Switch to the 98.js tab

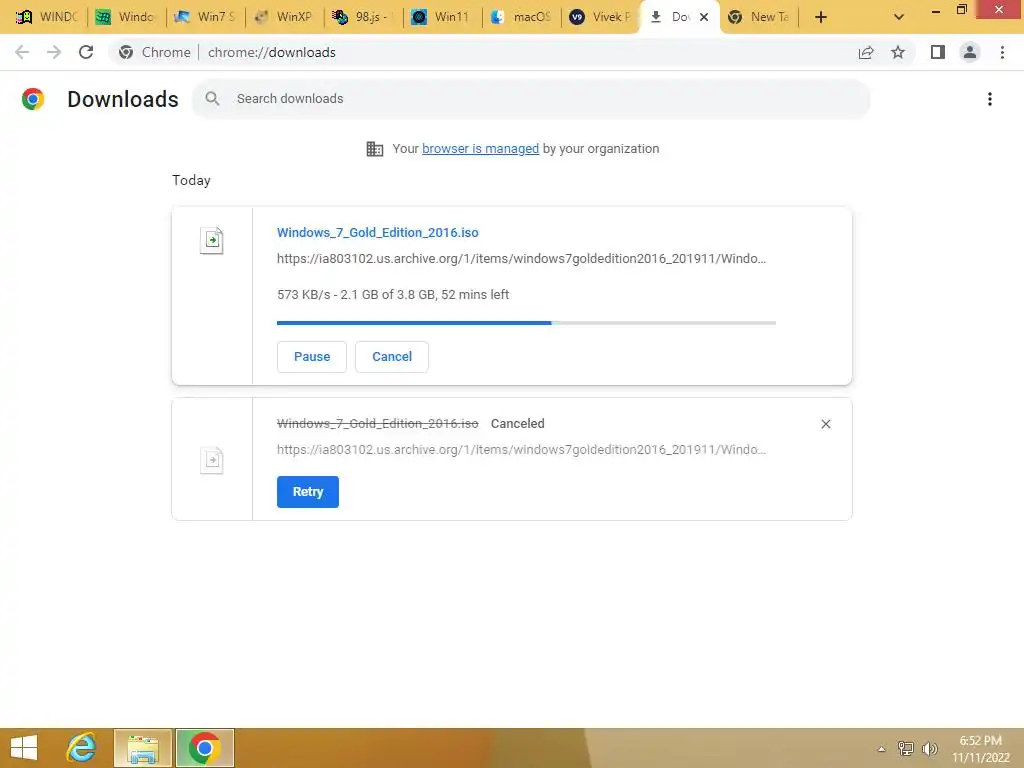[x=363, y=17]
